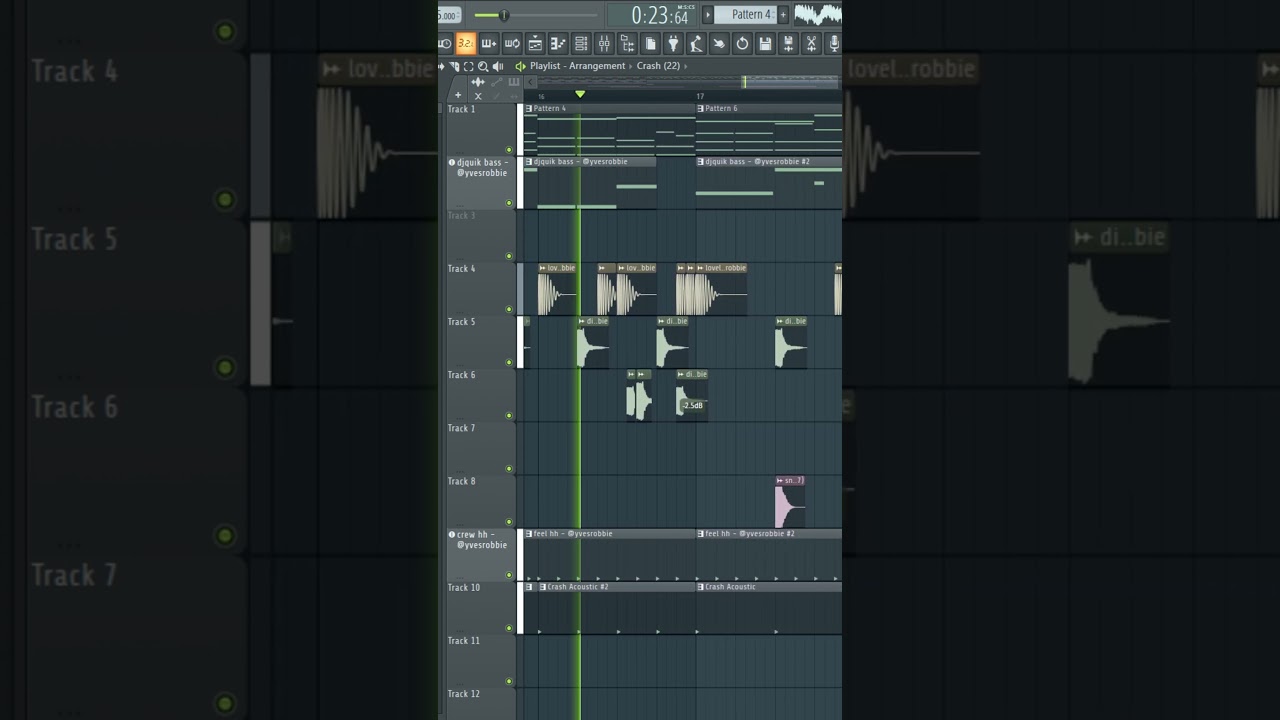This screenshot has height=720, width=1280.
Task: Open menu of feel hh #2 clip
Action: 700,534
